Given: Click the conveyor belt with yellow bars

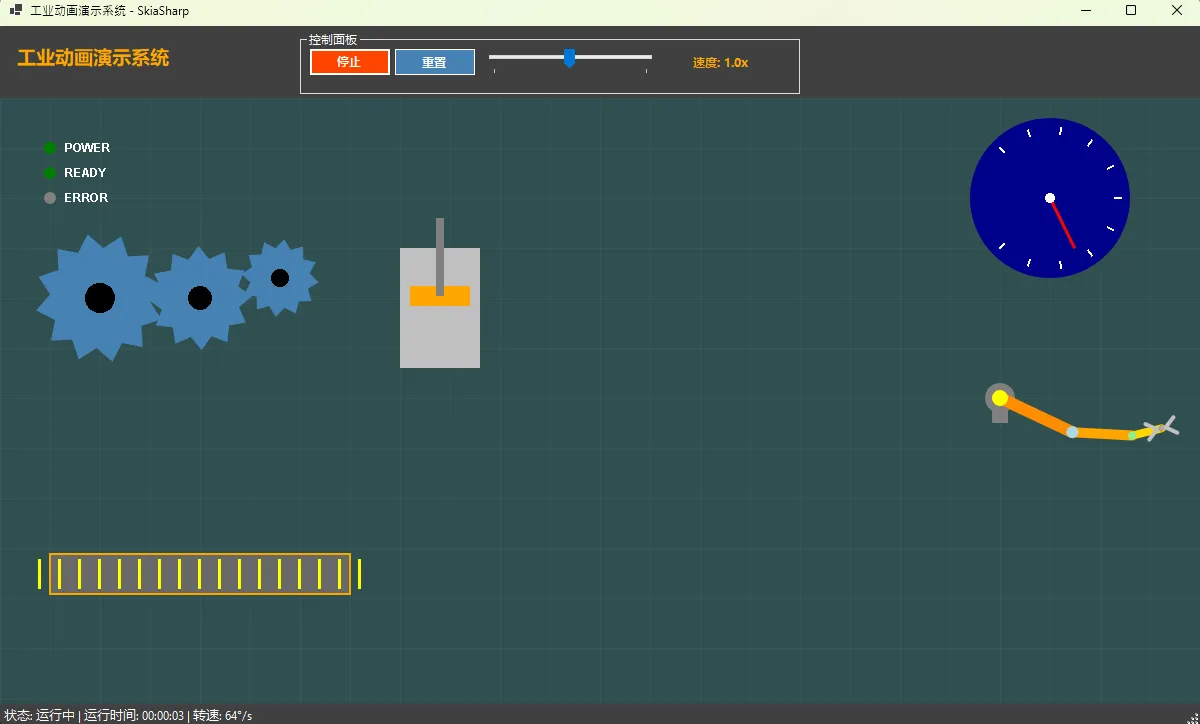Looking at the screenshot, I should pos(200,574).
